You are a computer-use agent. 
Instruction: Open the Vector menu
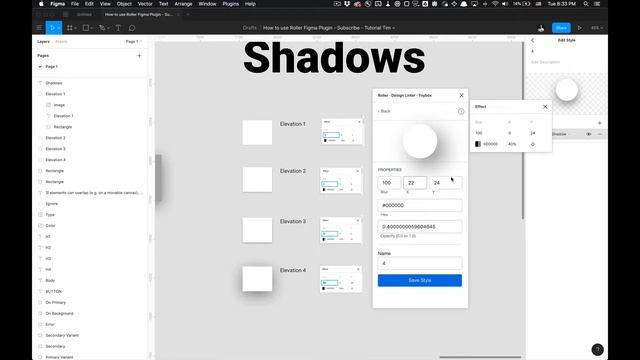(x=145, y=4)
